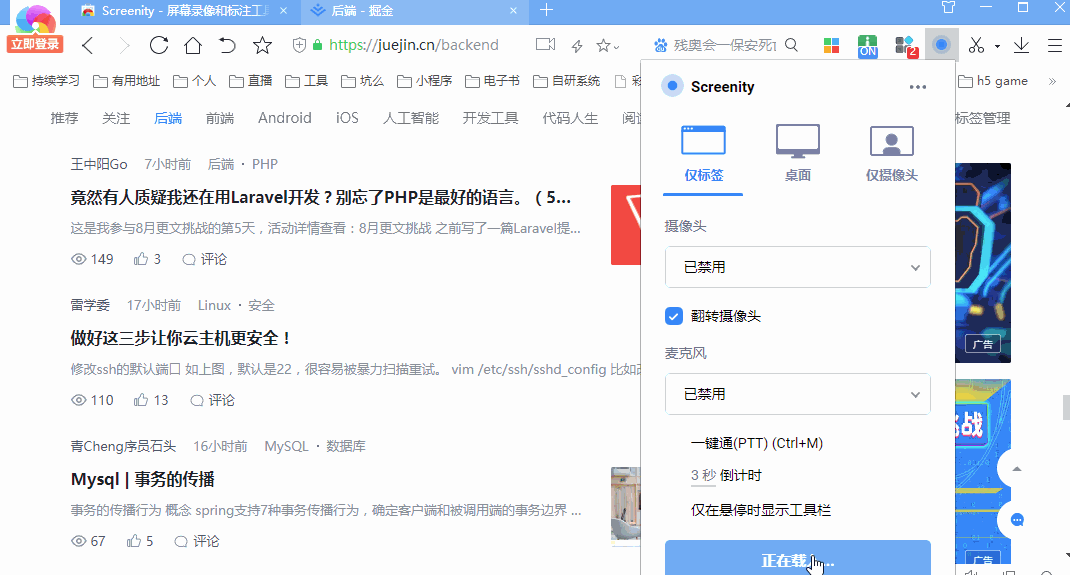Select 桌面 recording mode

pos(798,154)
